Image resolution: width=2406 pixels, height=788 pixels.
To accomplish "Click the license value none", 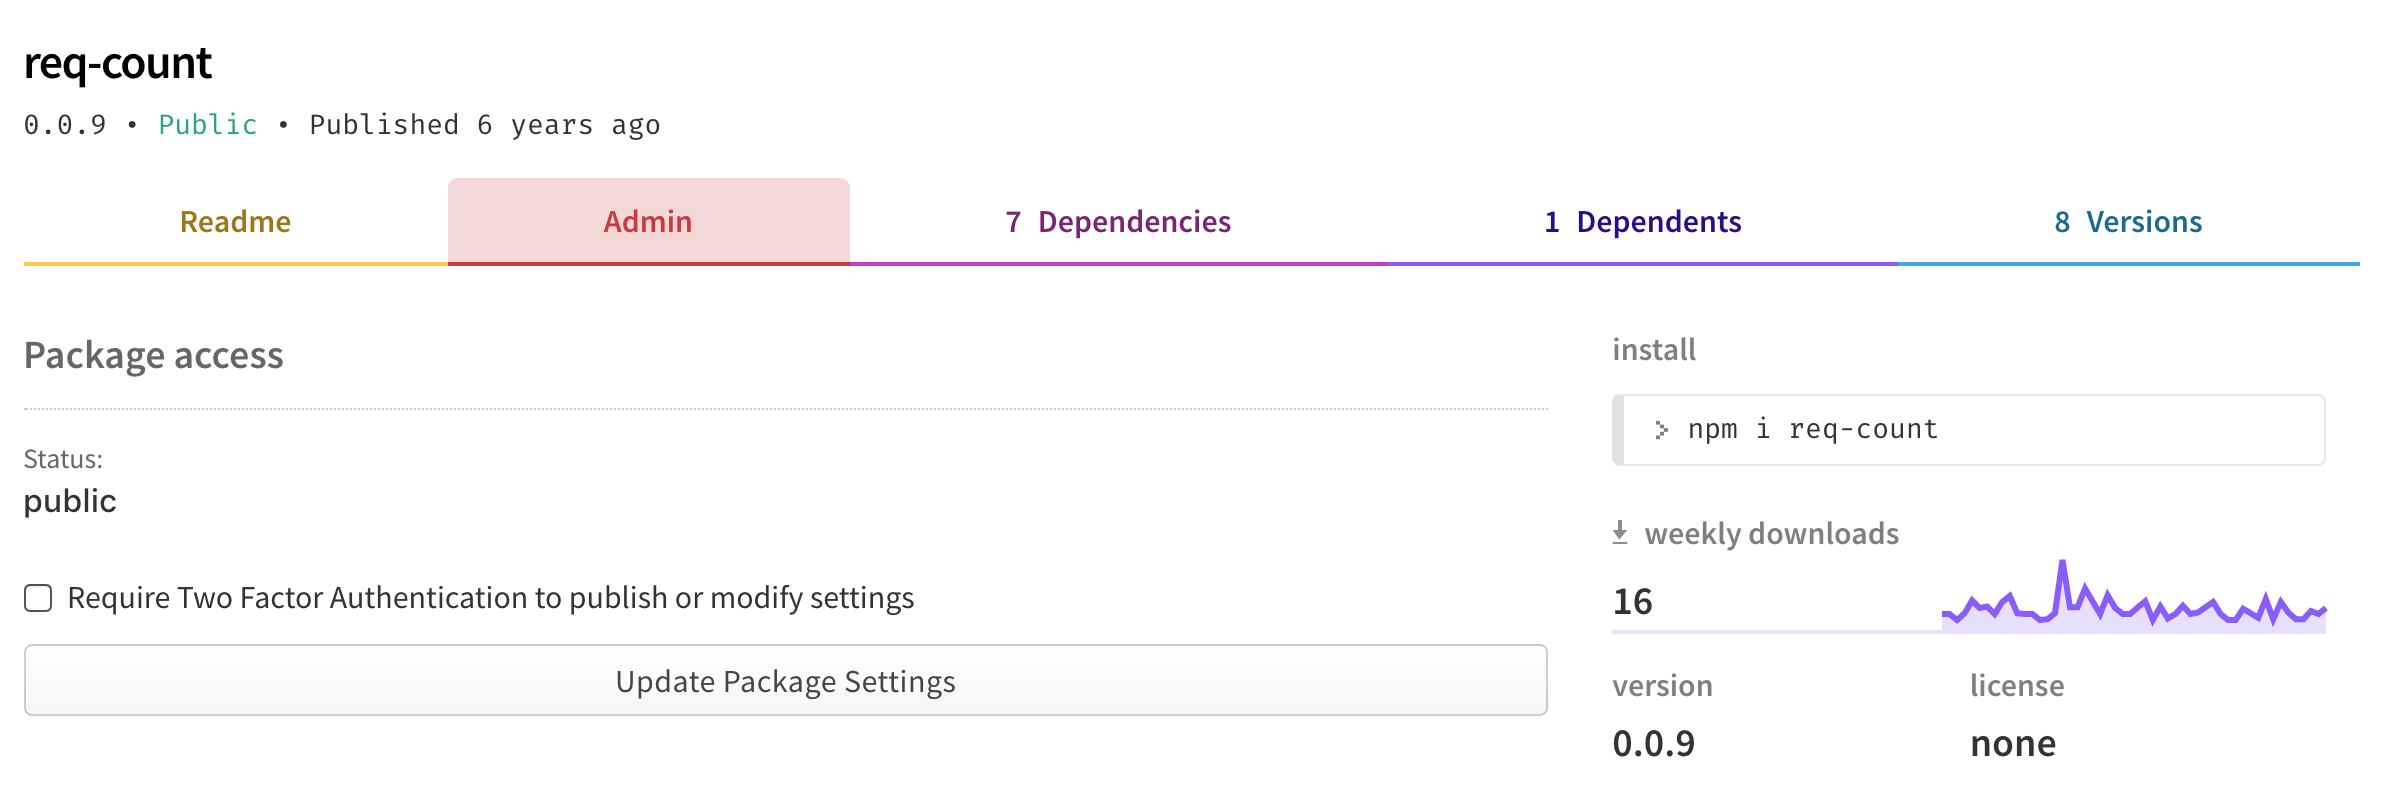I will click(2013, 744).
